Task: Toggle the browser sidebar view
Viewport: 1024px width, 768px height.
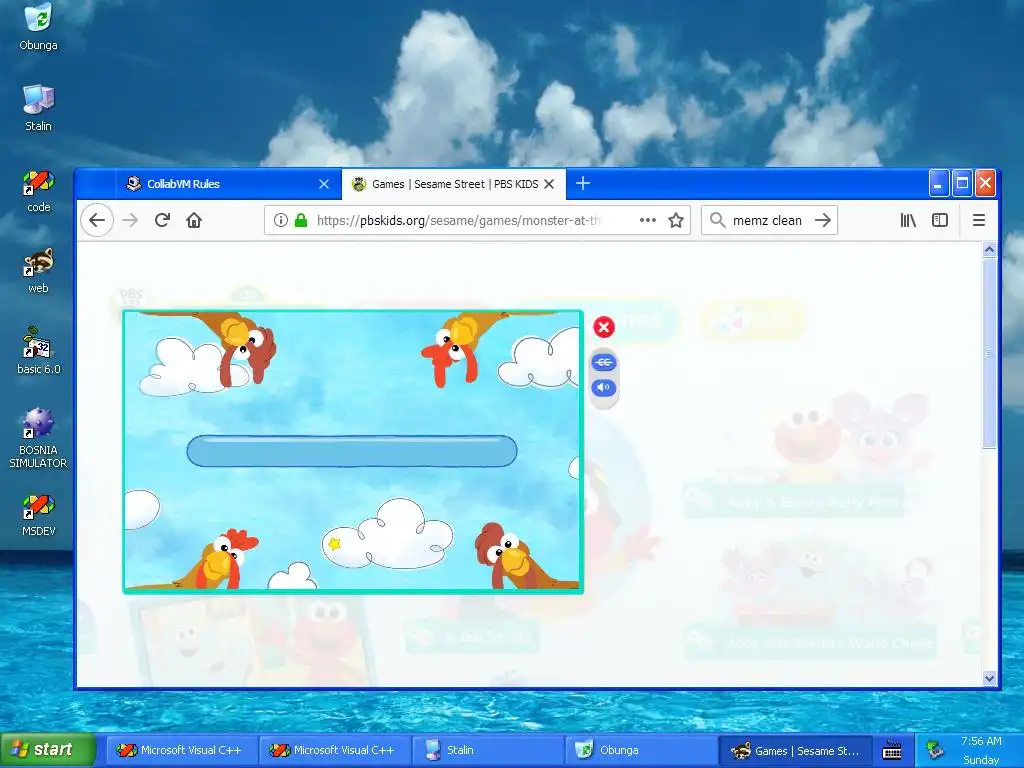Action: [x=940, y=220]
